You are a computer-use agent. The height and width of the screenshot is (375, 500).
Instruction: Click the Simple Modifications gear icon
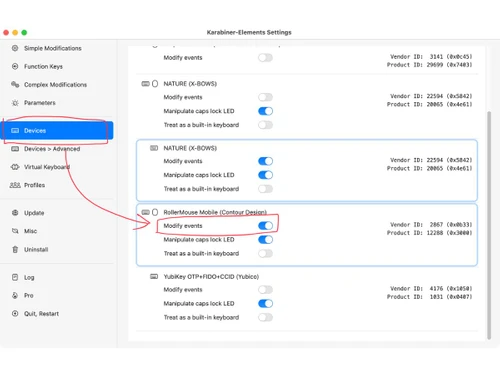[15, 48]
